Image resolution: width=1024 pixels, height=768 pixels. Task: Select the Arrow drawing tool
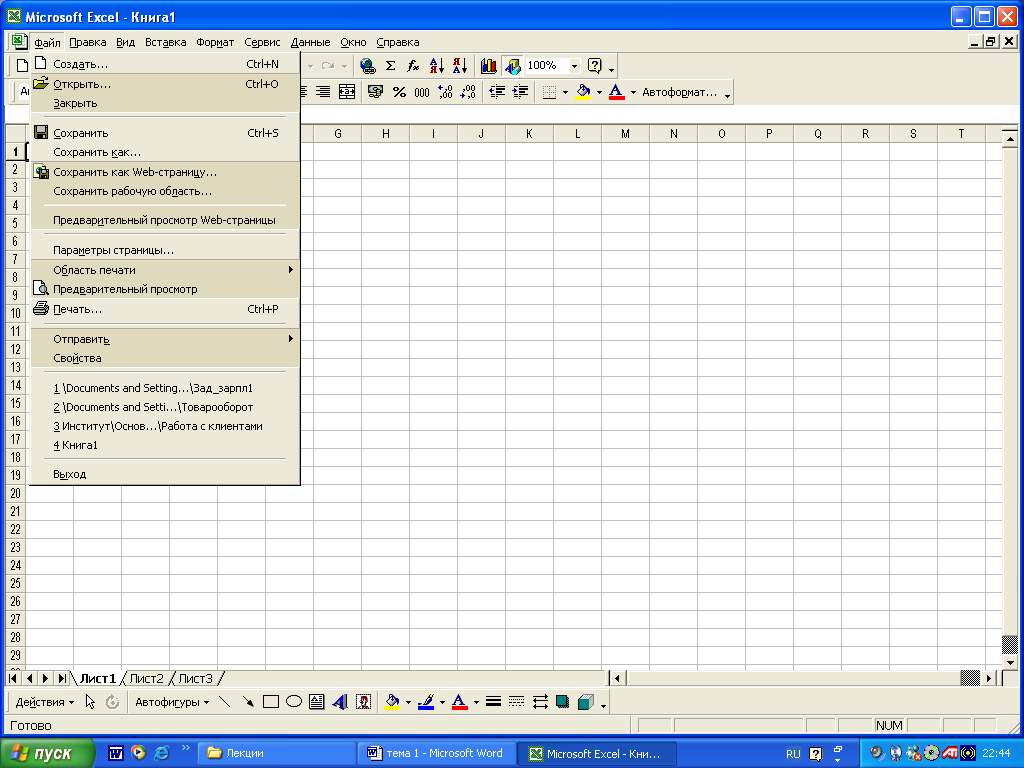coord(248,702)
